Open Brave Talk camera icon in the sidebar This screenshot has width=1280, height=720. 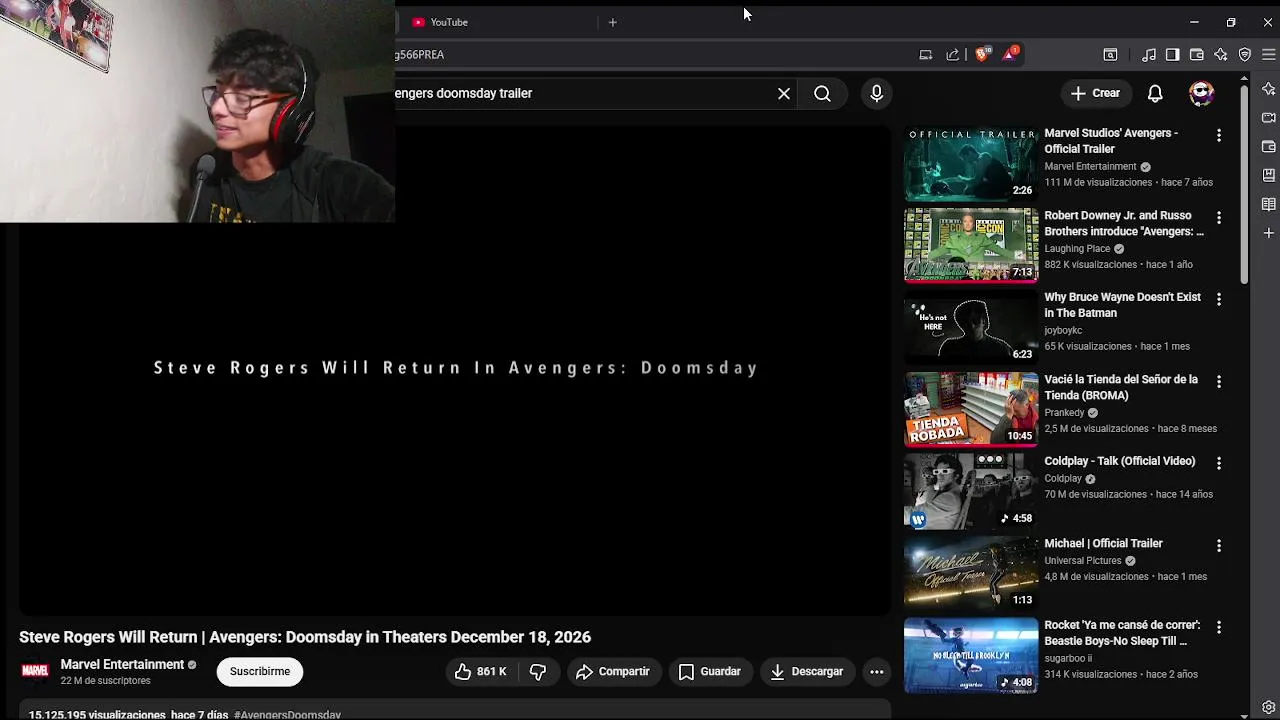tap(1268, 118)
